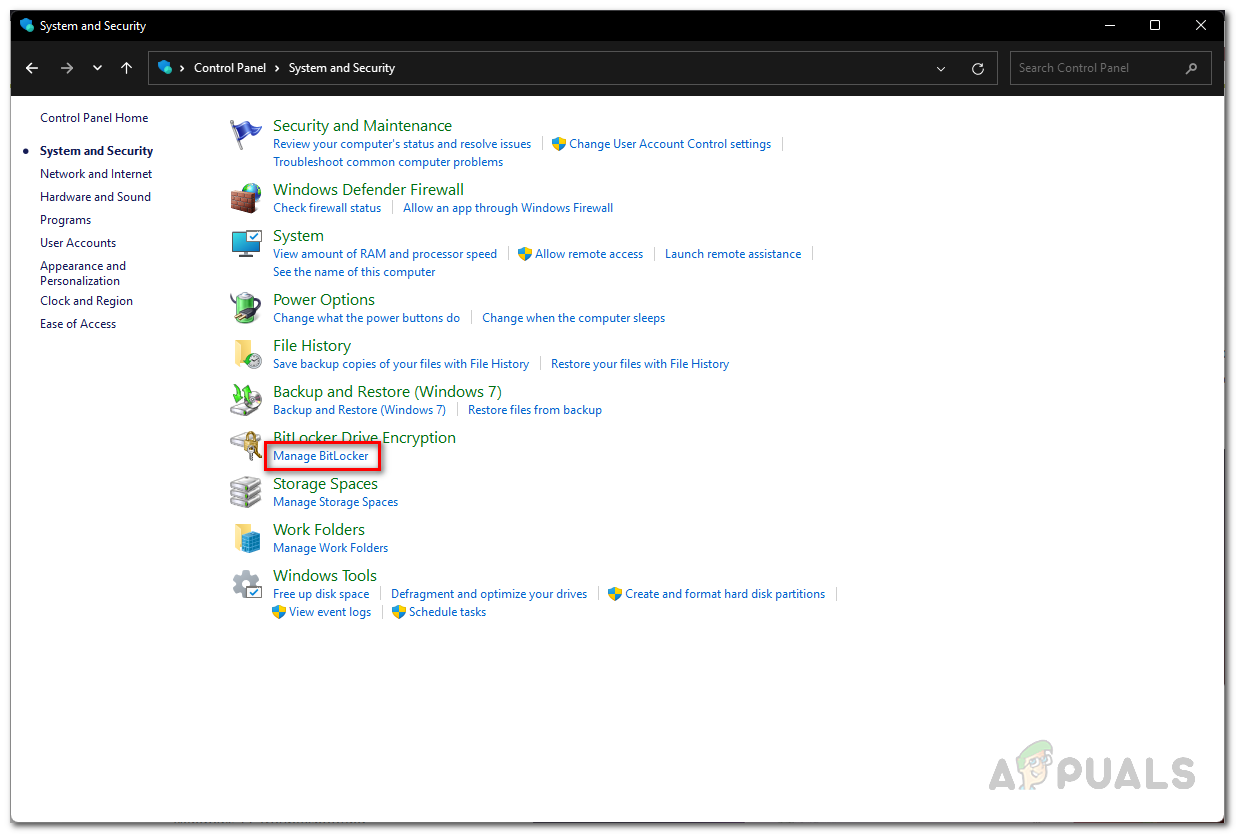The height and width of the screenshot is (834, 1236).
Task: Select Hardware and Sound in sidebar
Action: click(x=95, y=197)
